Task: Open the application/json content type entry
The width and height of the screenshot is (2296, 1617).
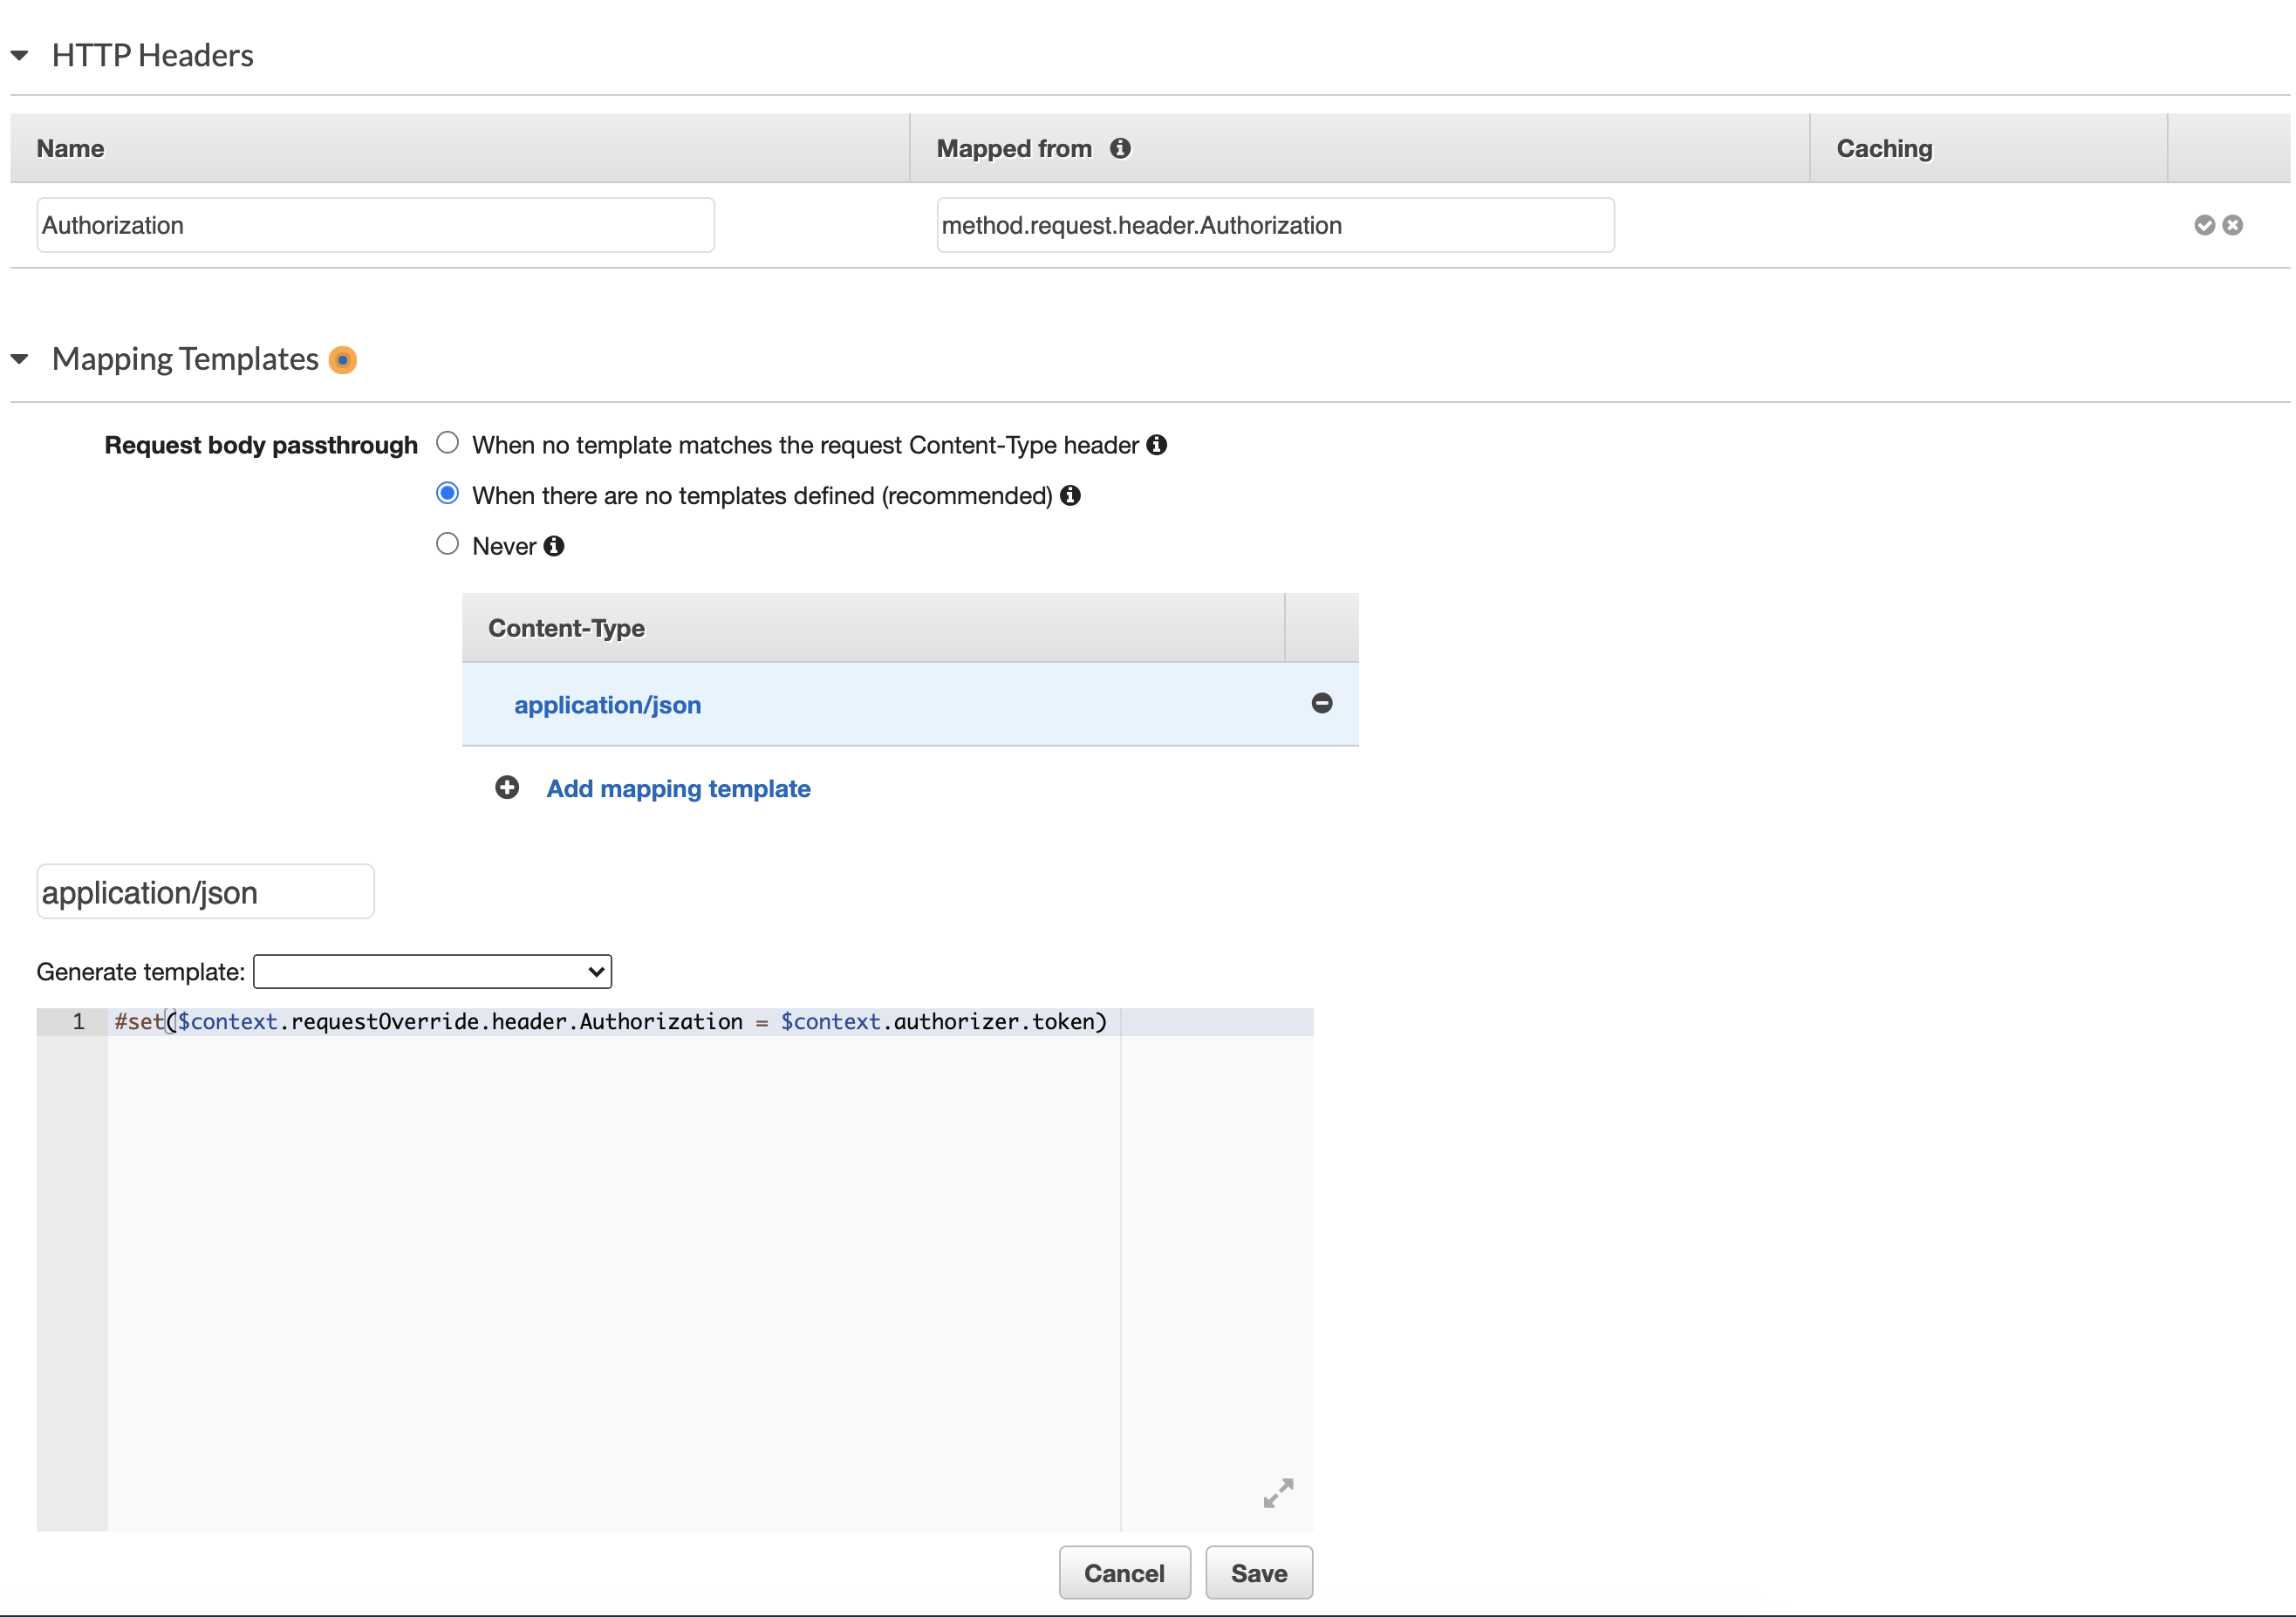Action: click(x=607, y=704)
